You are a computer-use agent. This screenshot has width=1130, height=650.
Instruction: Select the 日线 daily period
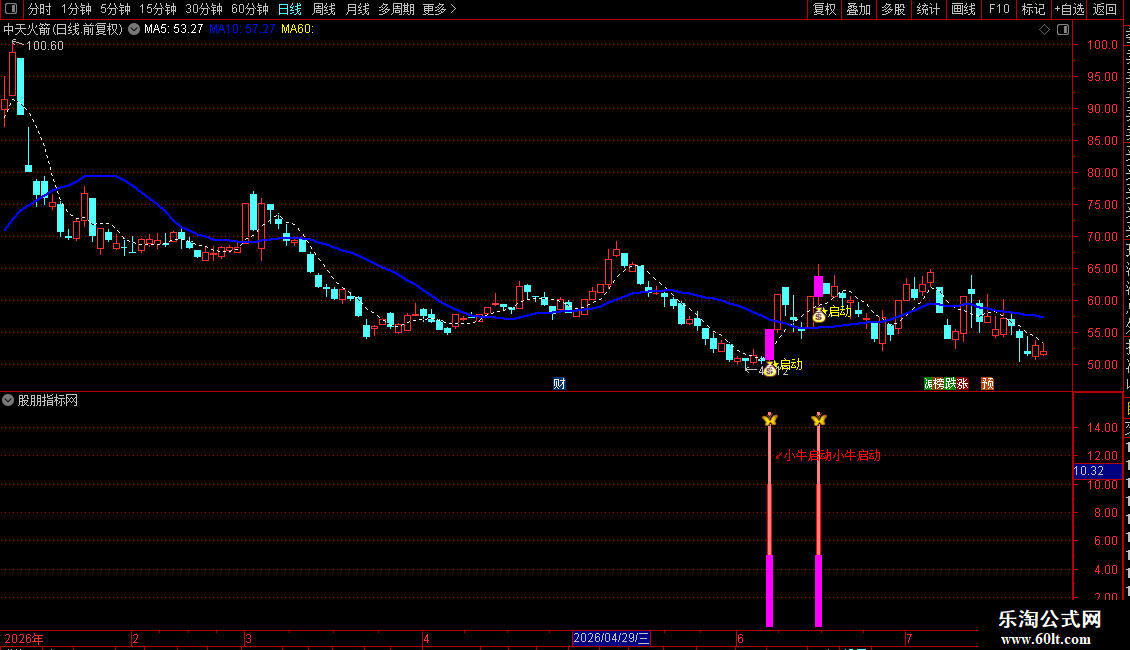coord(290,9)
